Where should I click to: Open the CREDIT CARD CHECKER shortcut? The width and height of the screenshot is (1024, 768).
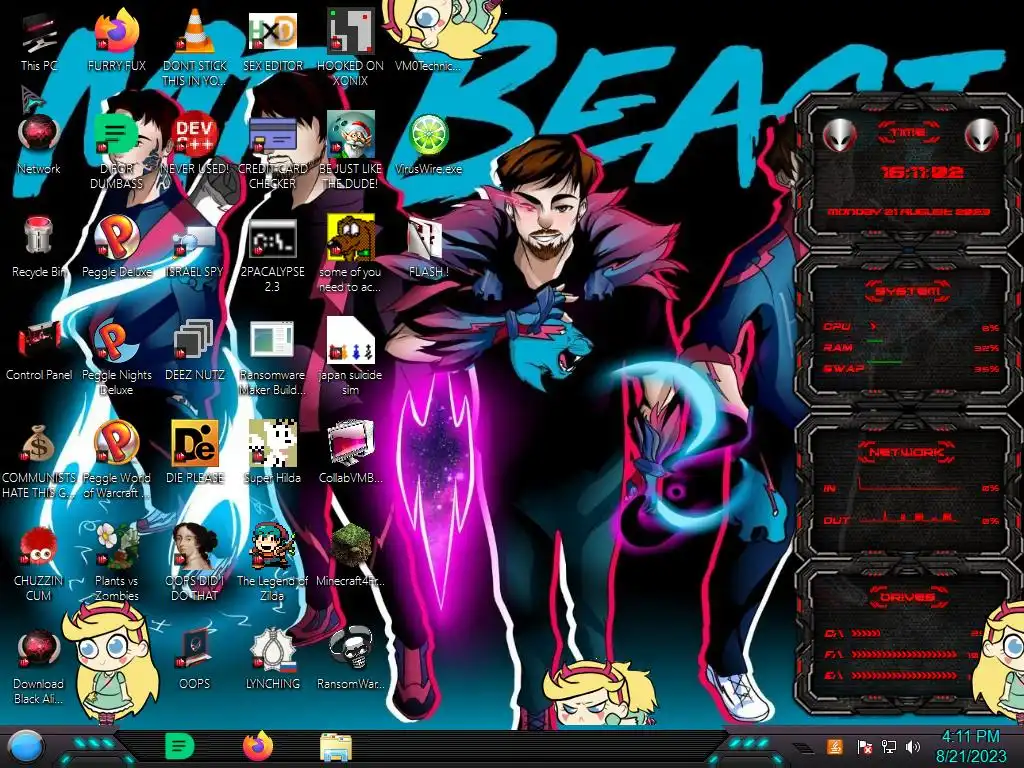point(272,152)
